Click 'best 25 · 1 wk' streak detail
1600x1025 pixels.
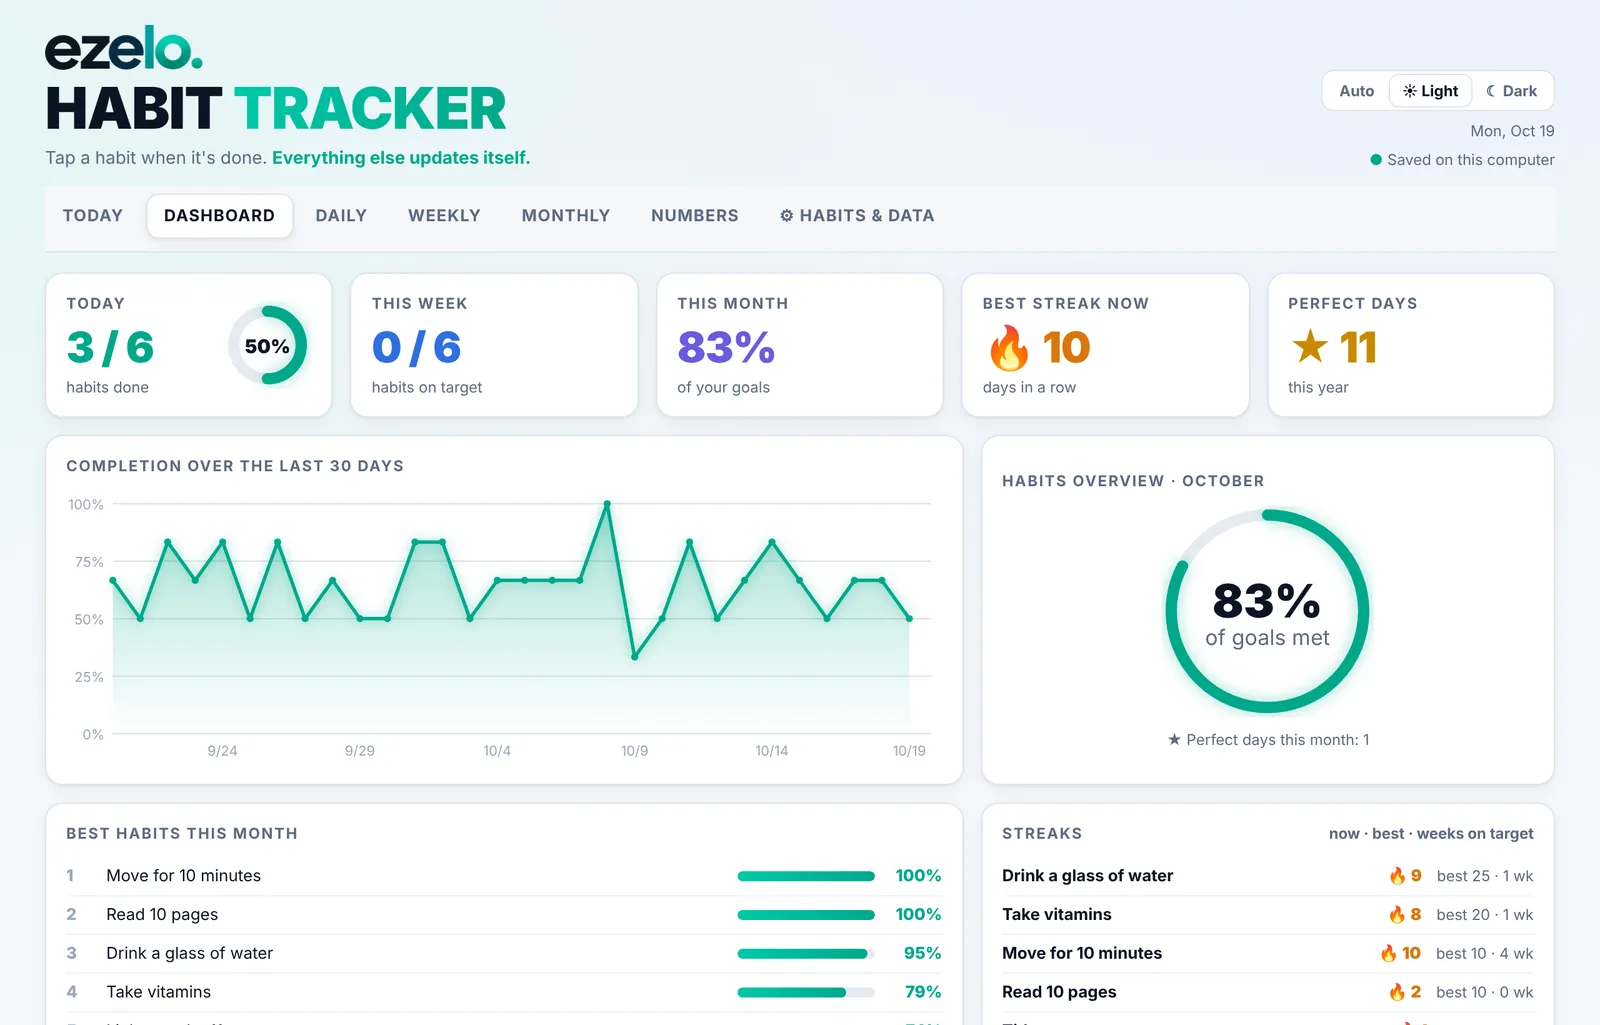point(1485,876)
